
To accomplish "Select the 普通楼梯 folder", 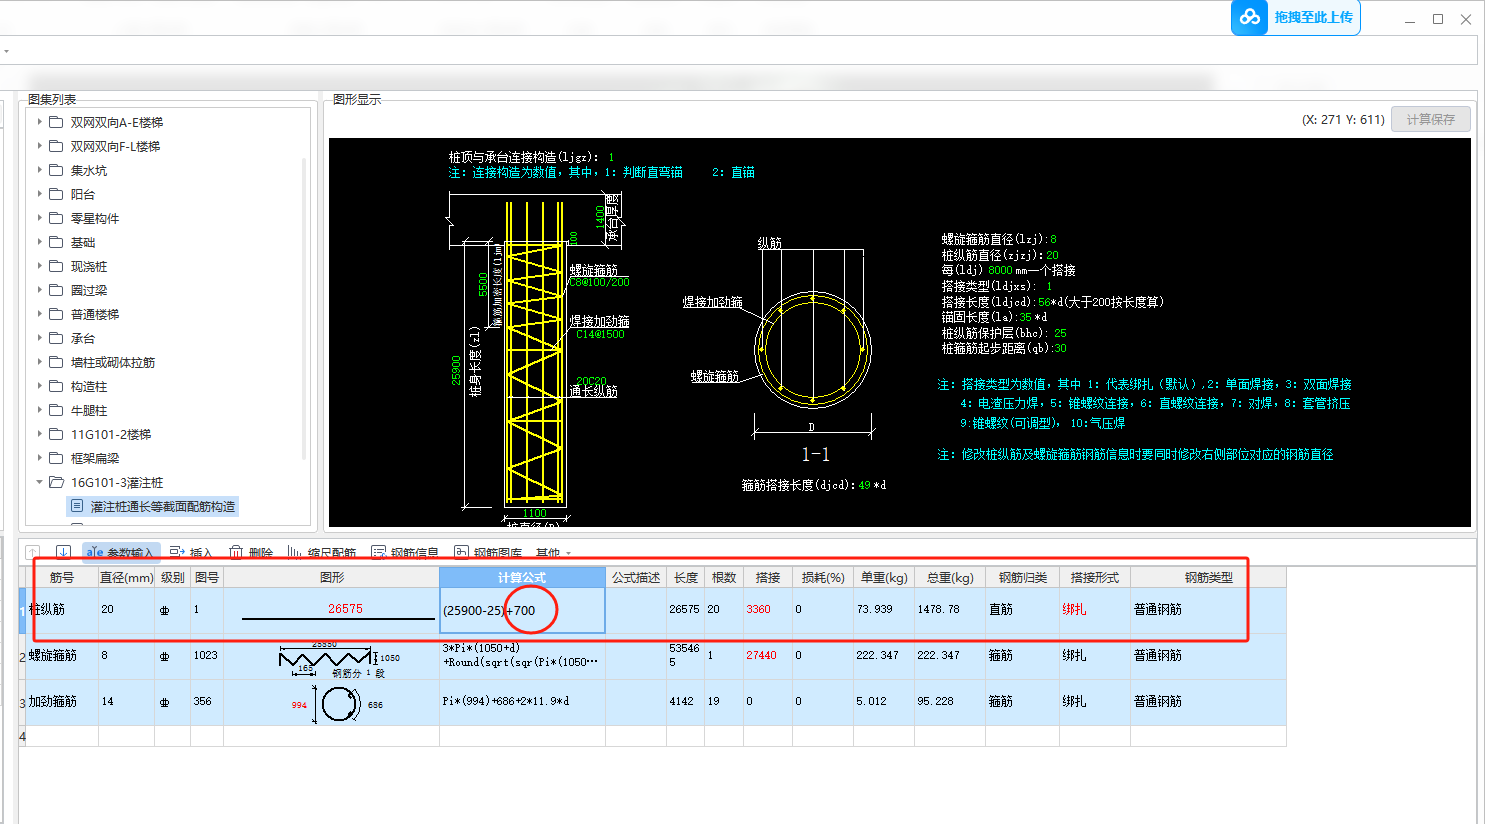I will point(94,314).
